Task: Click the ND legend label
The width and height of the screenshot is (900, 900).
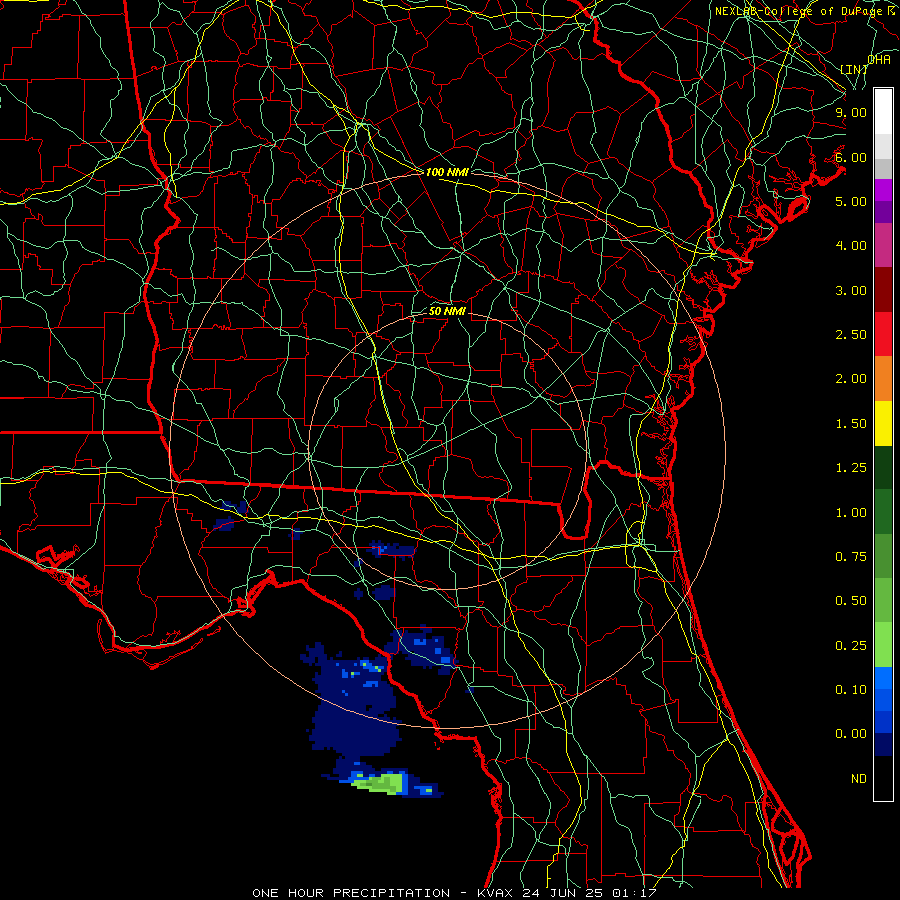Action: click(x=859, y=779)
